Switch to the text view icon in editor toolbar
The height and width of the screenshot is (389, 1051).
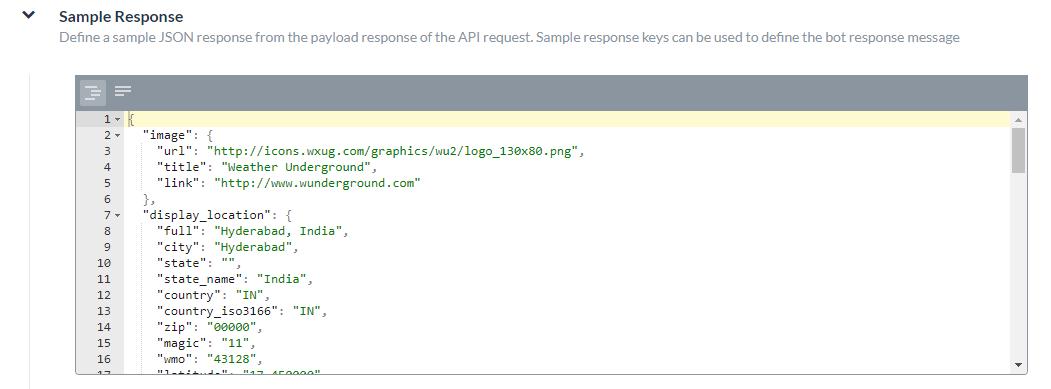pos(123,91)
